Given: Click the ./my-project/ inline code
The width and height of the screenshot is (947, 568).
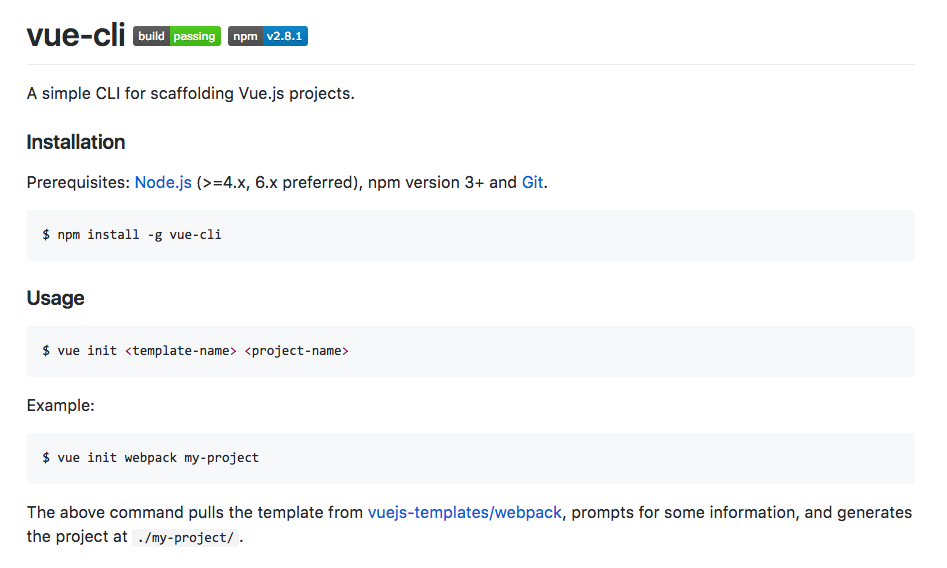Looking at the screenshot, I should [185, 537].
